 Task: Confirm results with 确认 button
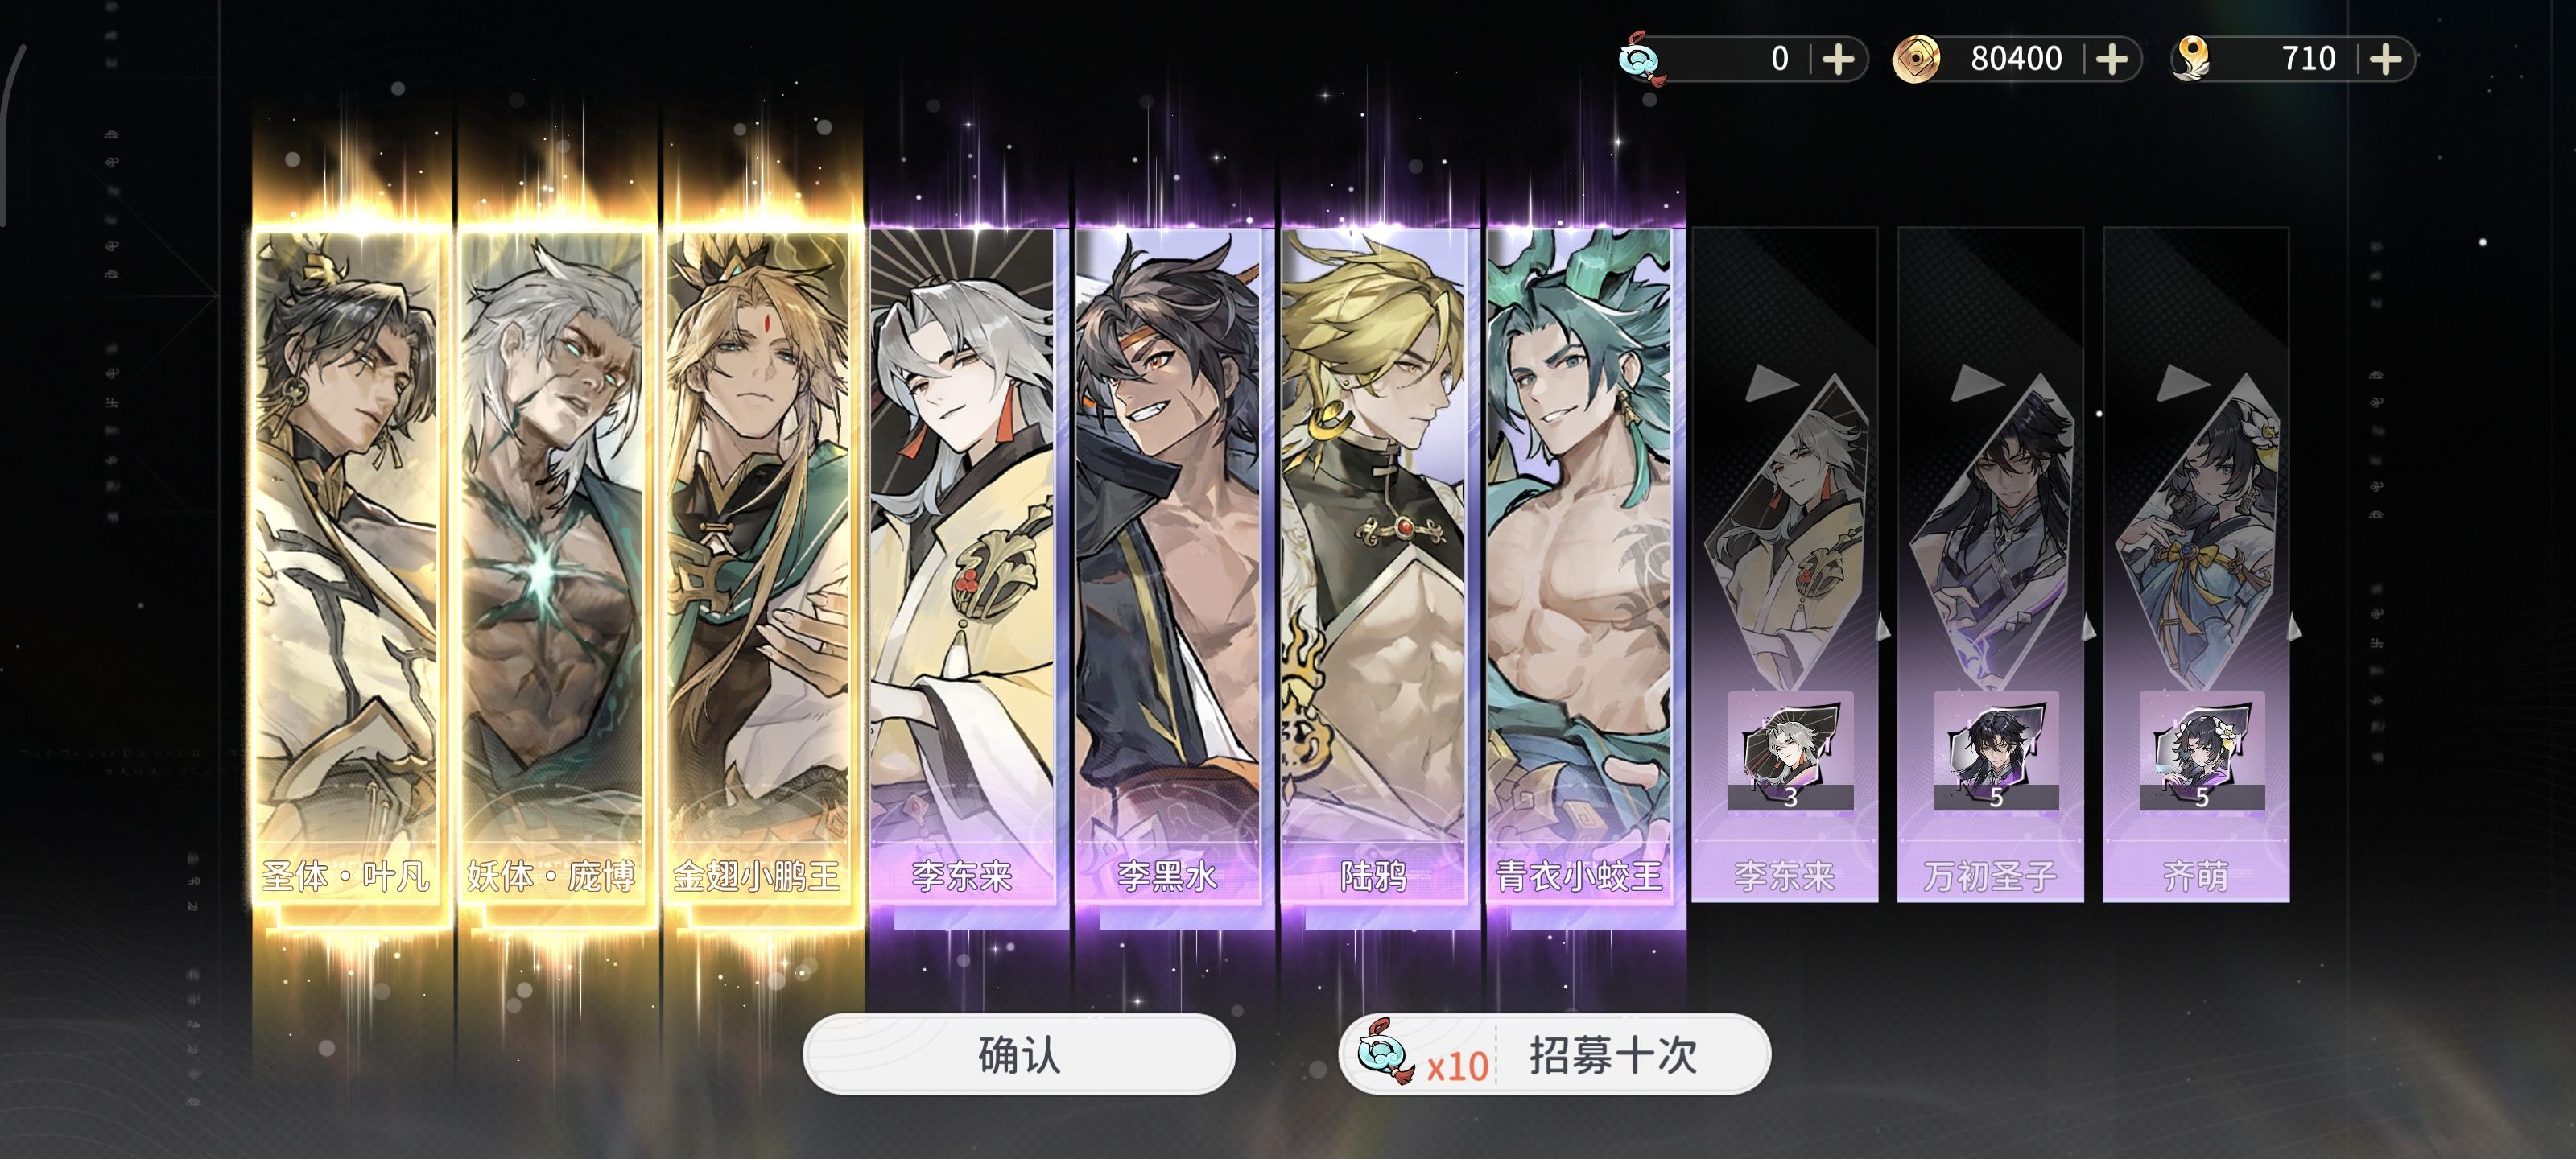pyautogui.click(x=1019, y=1054)
